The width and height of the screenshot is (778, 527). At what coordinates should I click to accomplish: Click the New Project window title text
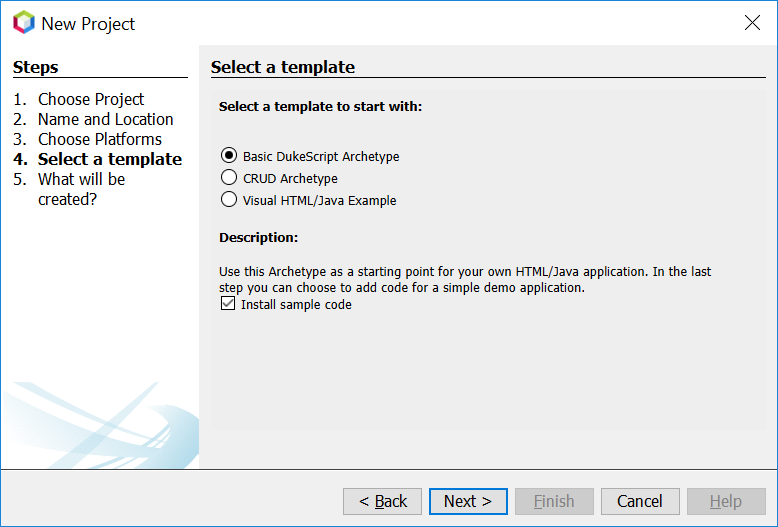point(88,23)
